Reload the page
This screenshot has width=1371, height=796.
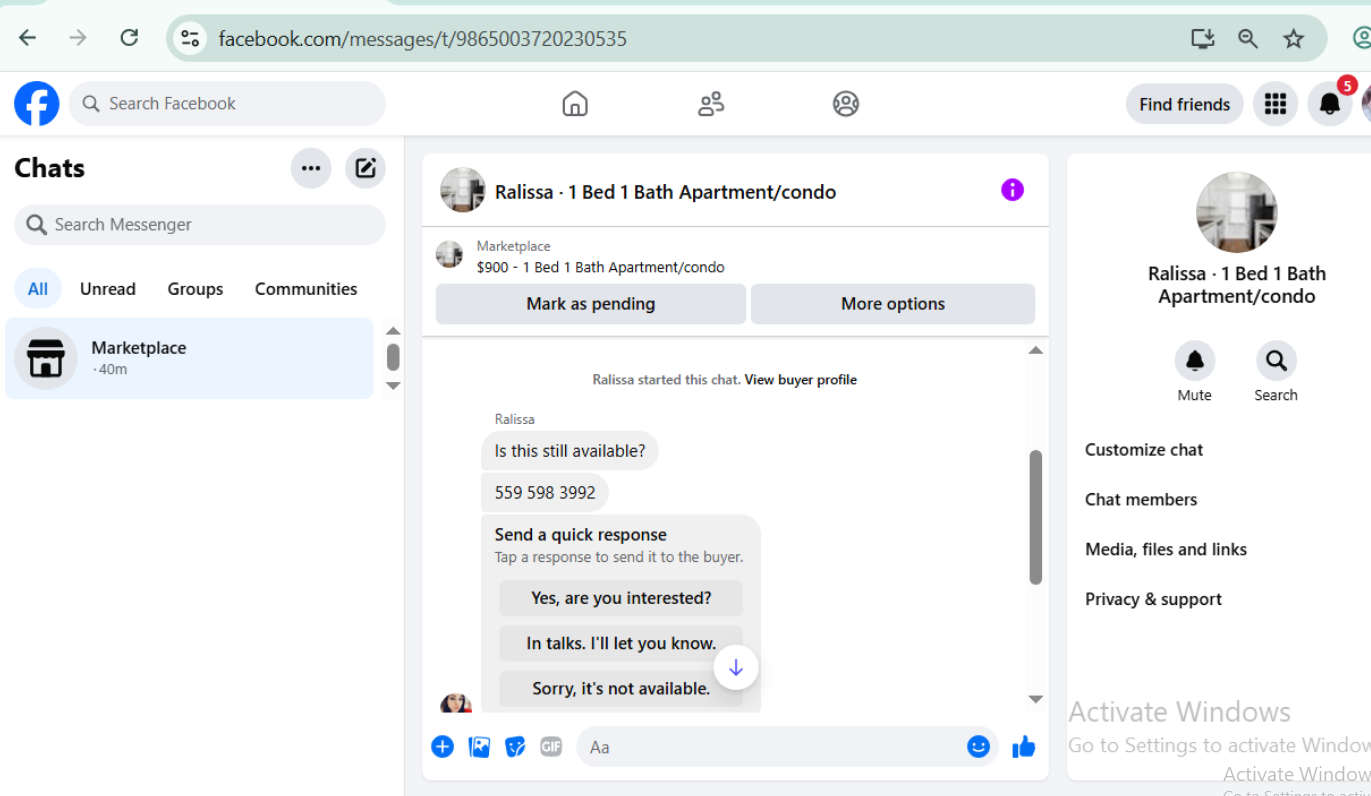click(x=129, y=38)
